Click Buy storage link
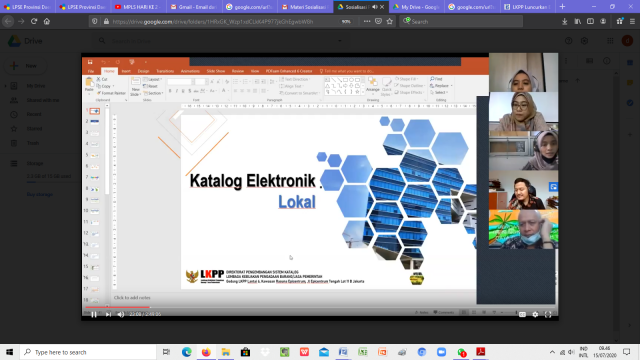 click(40, 194)
